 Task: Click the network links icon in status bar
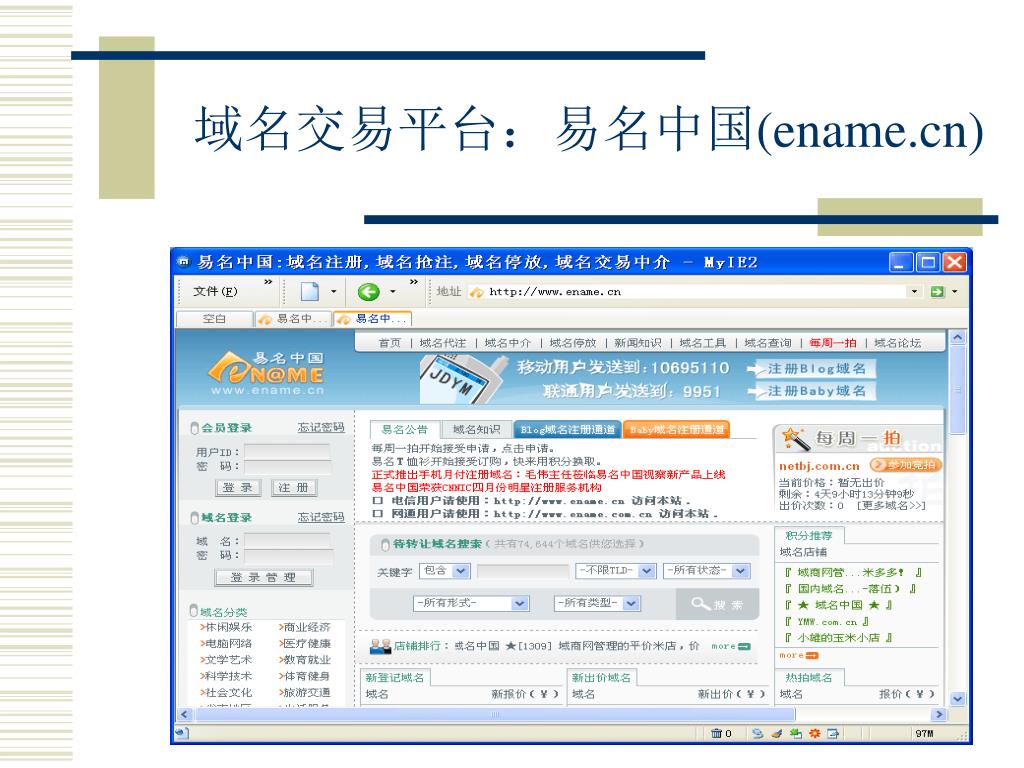click(758, 733)
